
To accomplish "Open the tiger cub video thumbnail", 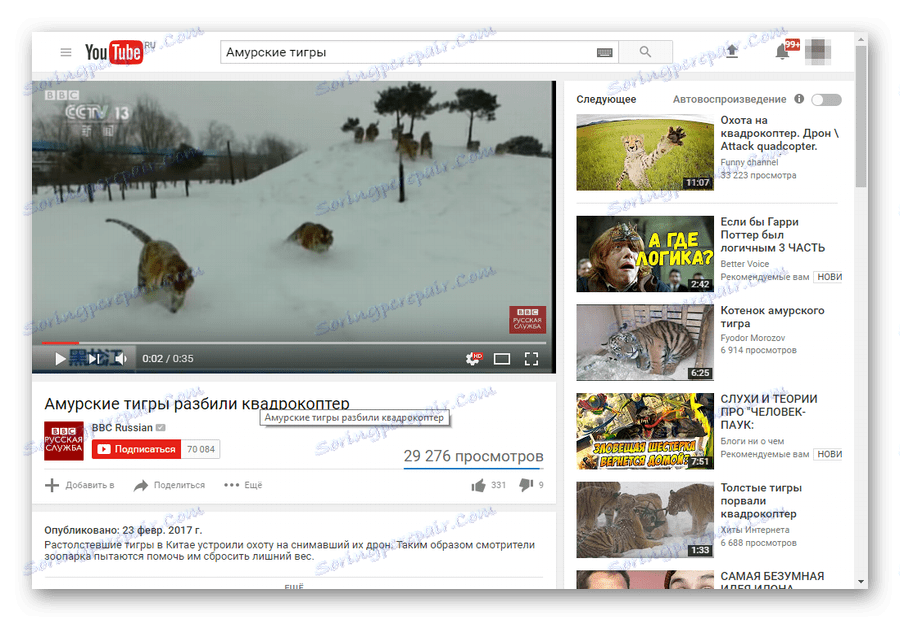I will tap(645, 342).
